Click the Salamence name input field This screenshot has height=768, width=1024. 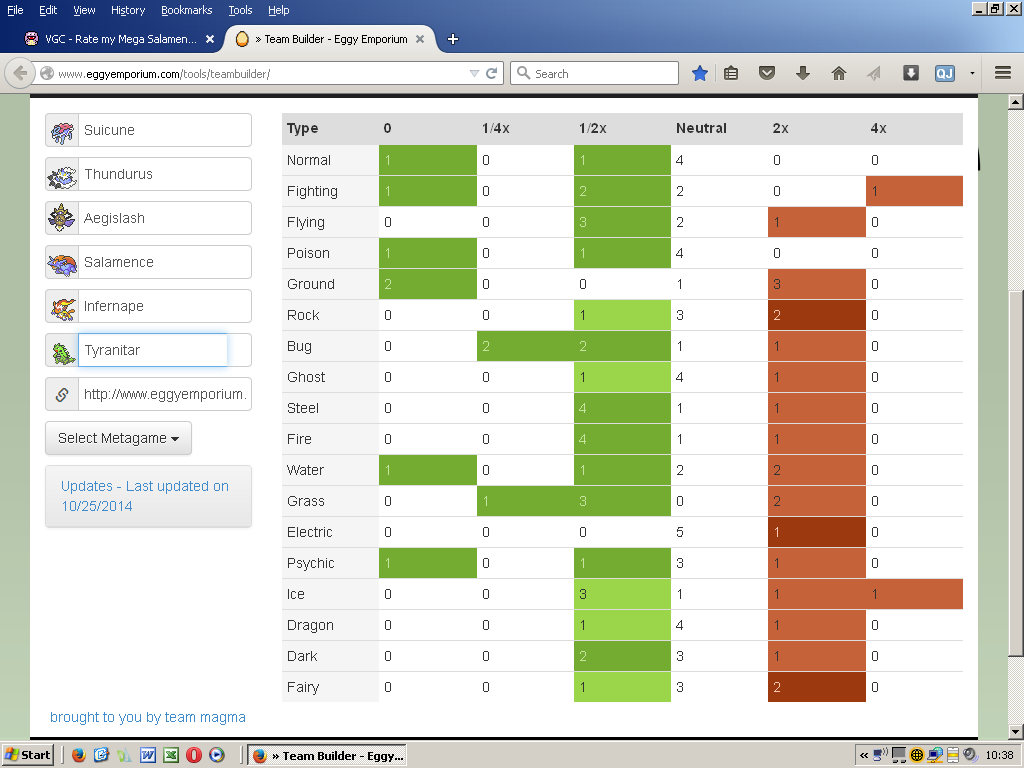165,262
